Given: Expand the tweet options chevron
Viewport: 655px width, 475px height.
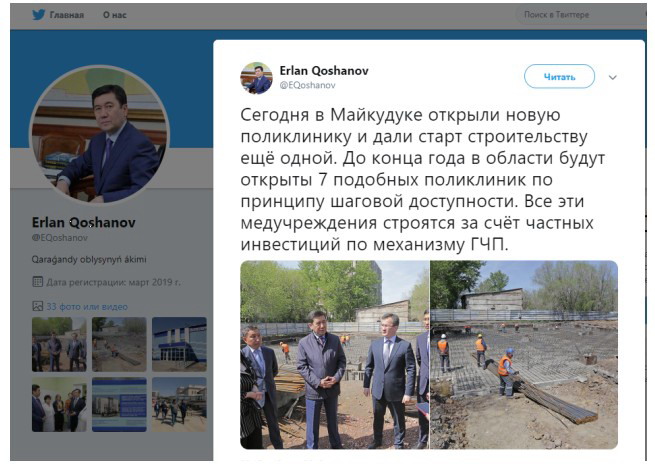Looking at the screenshot, I should (612, 77).
